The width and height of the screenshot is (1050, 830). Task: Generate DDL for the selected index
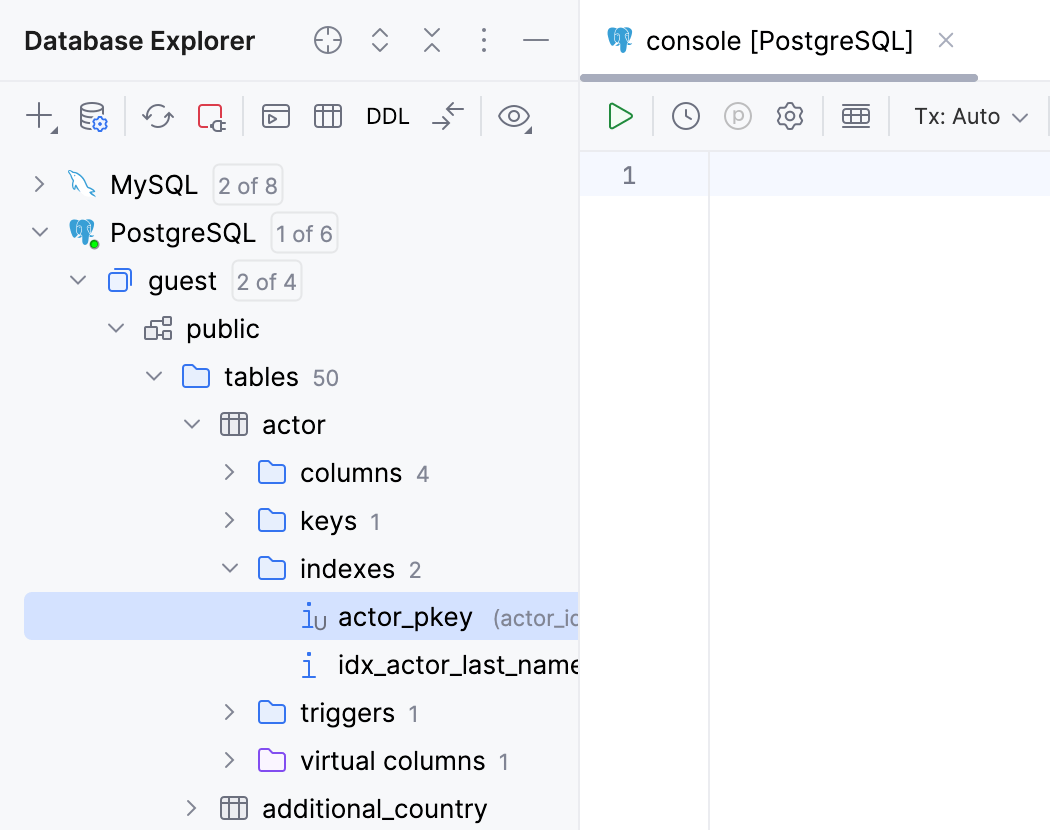(x=388, y=116)
